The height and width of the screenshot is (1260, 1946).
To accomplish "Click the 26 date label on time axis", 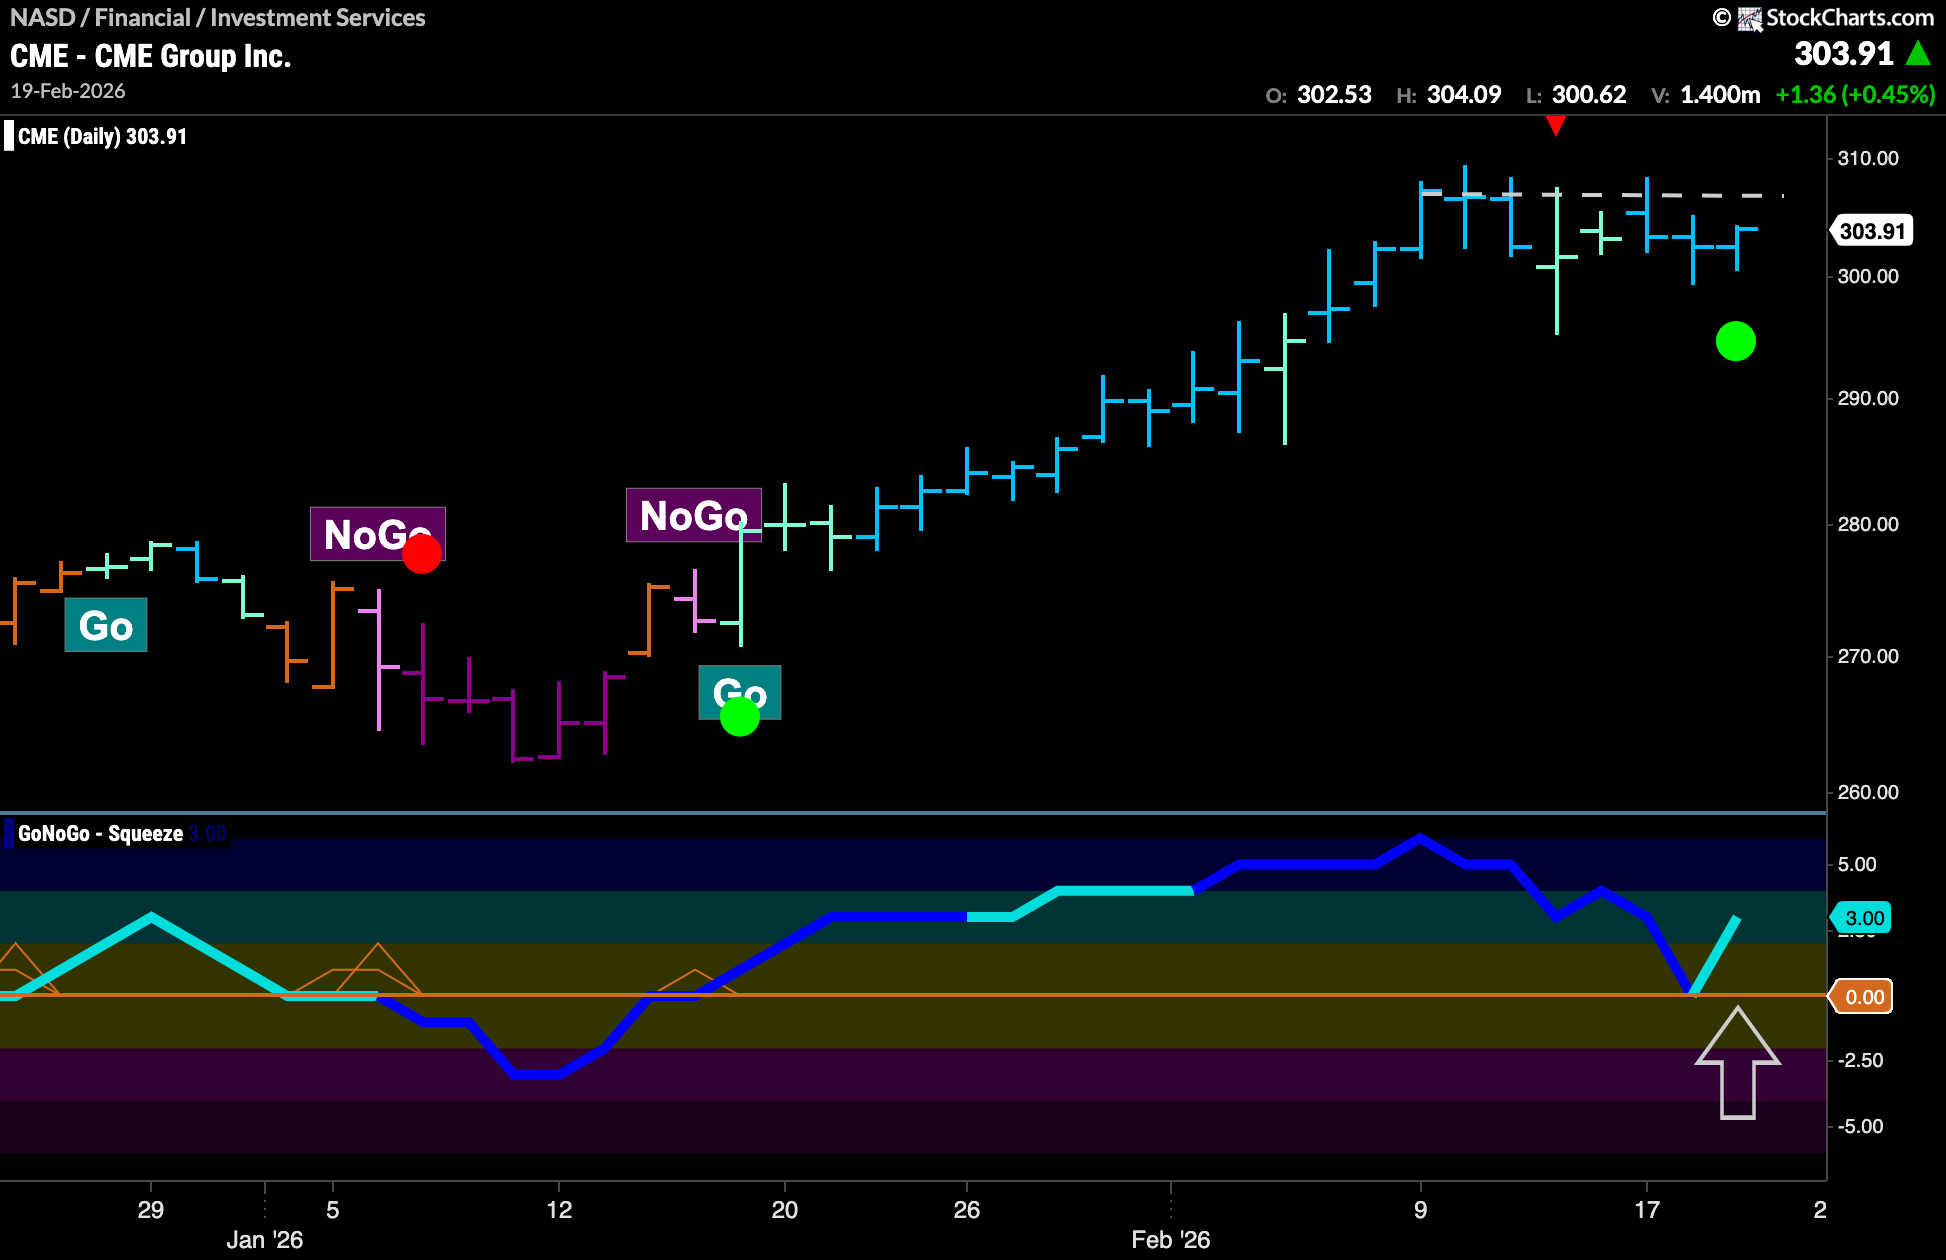I will [967, 1210].
